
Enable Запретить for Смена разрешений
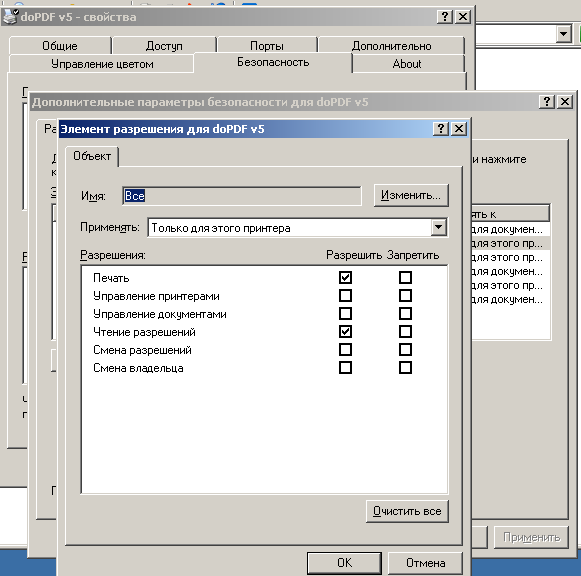coord(405,350)
